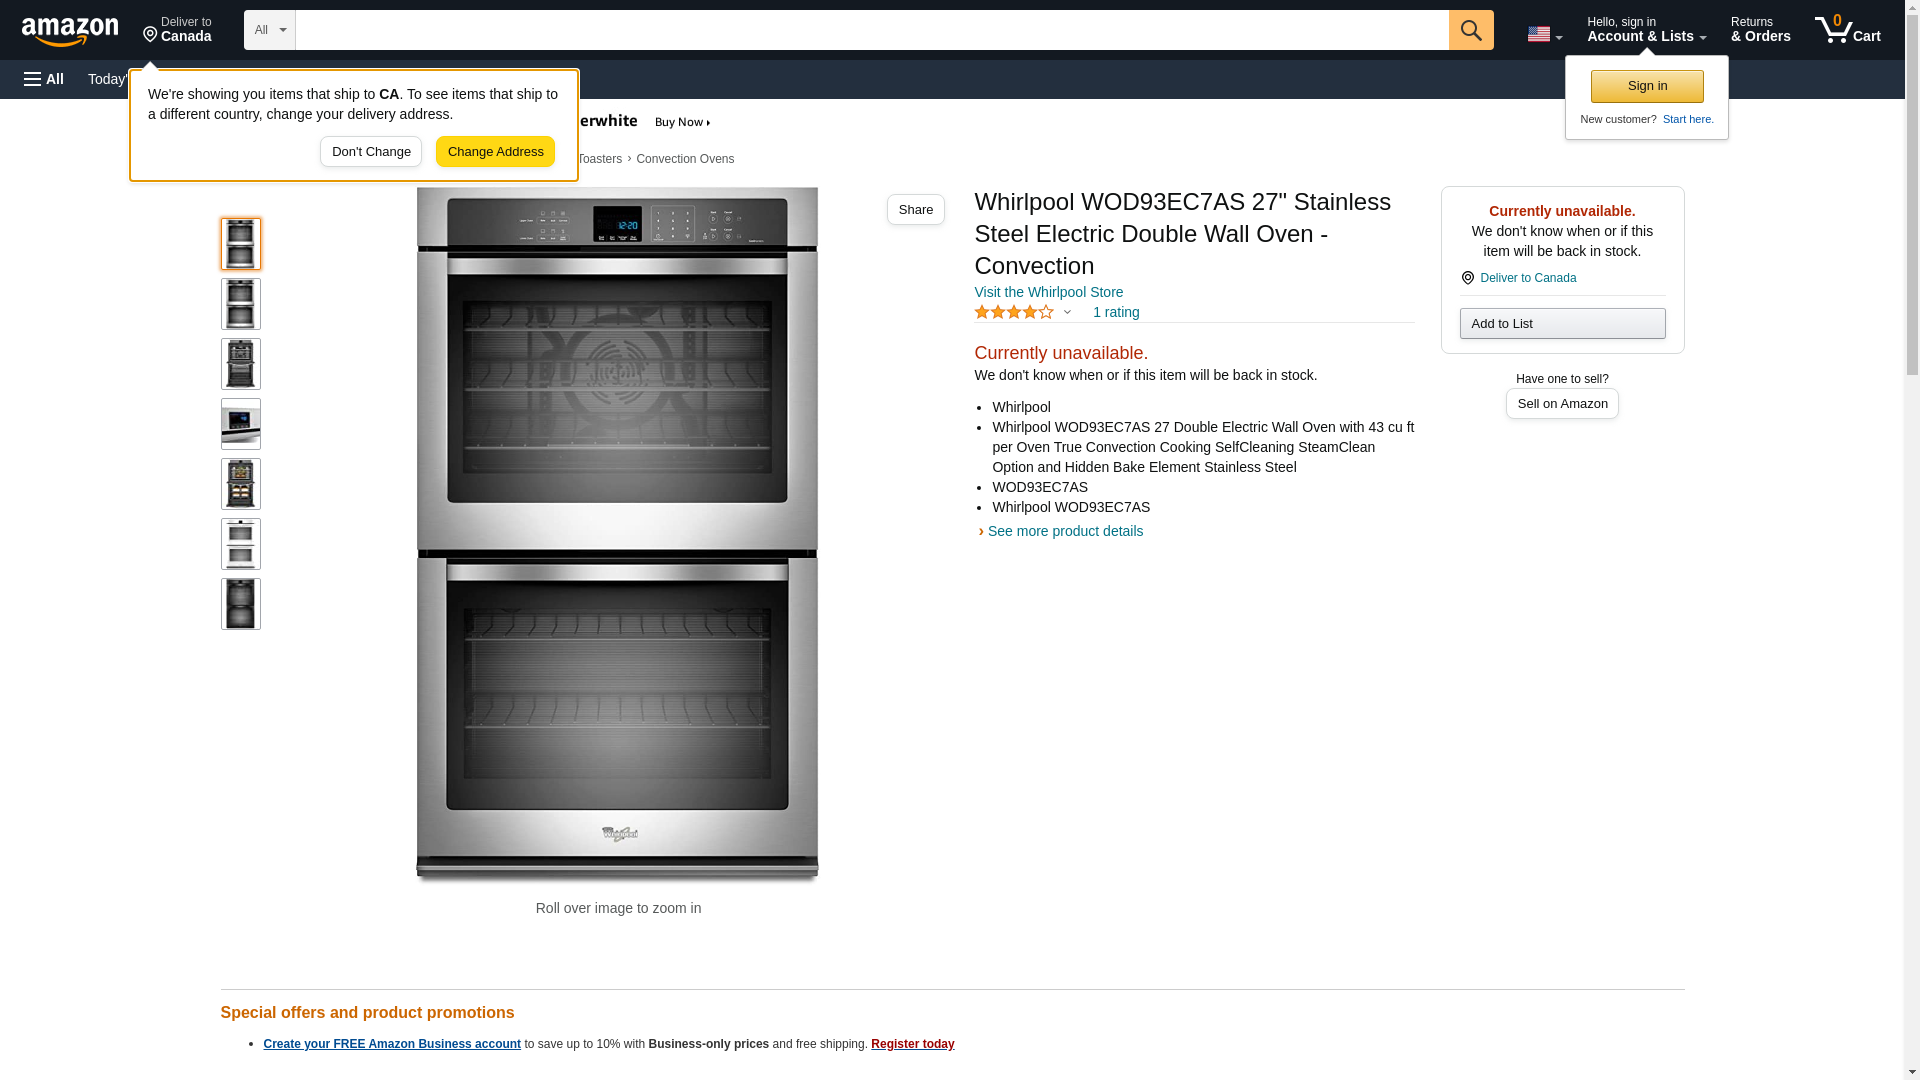Viewport: 1920px width, 1080px height.
Task: Expand the rating breakdown arrow
Action: [1067, 312]
